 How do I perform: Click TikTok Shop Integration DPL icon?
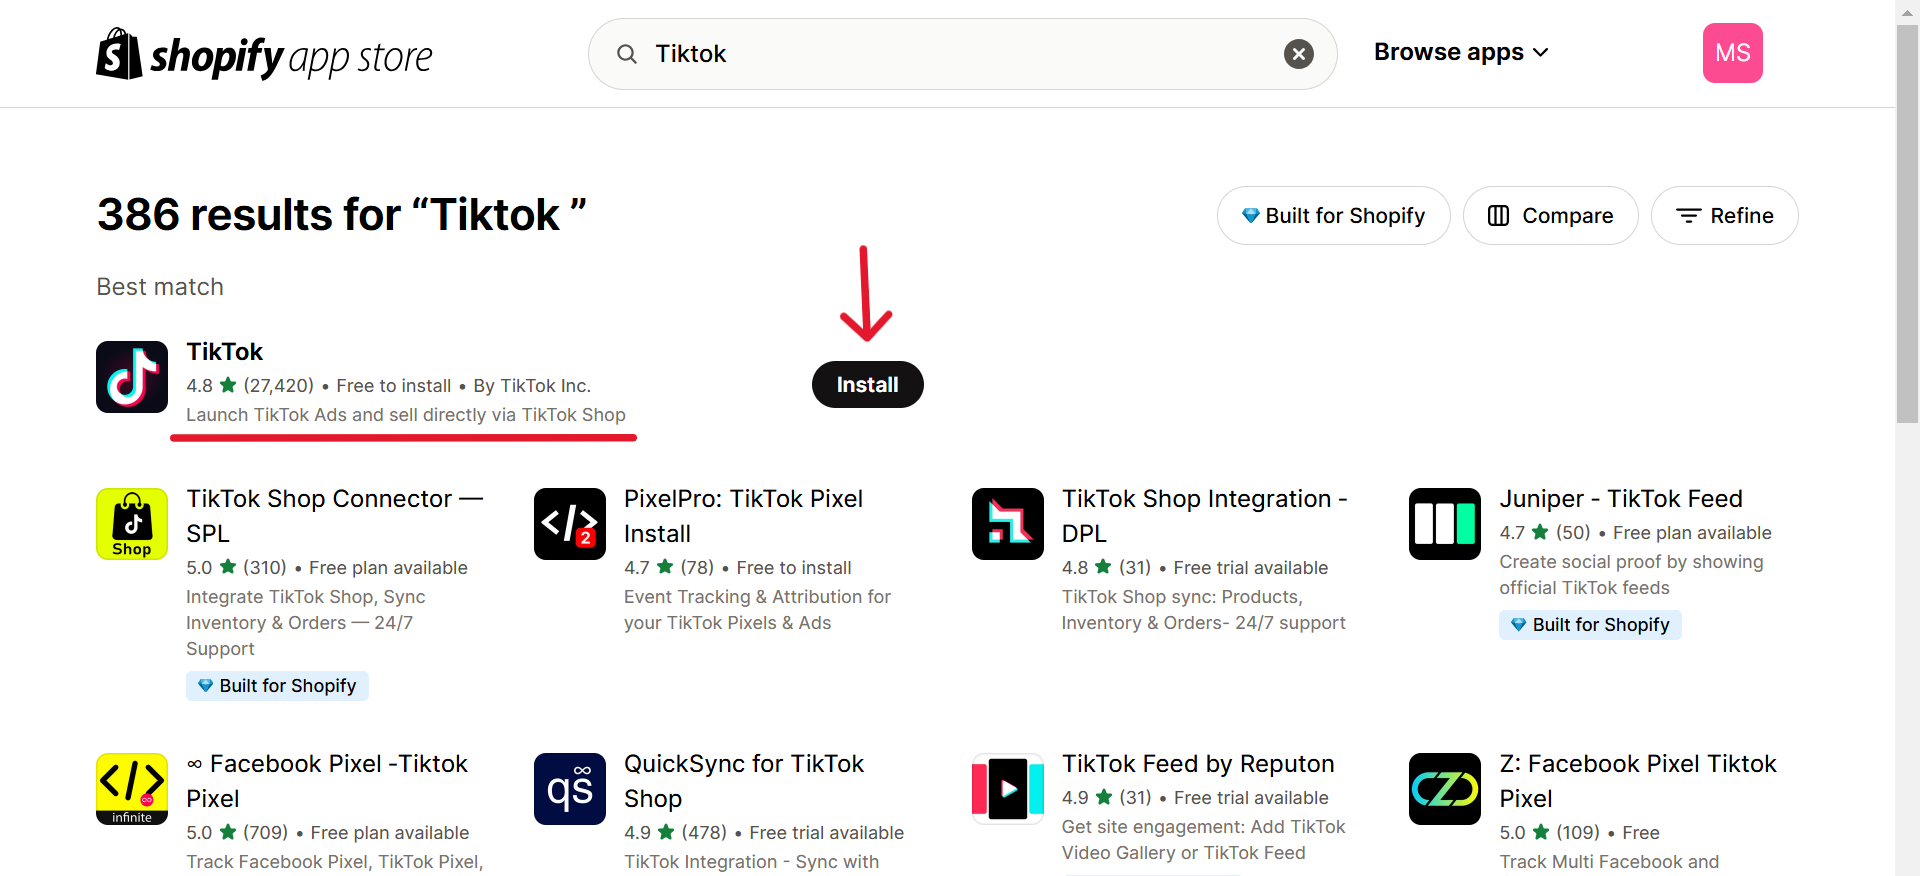point(1008,524)
